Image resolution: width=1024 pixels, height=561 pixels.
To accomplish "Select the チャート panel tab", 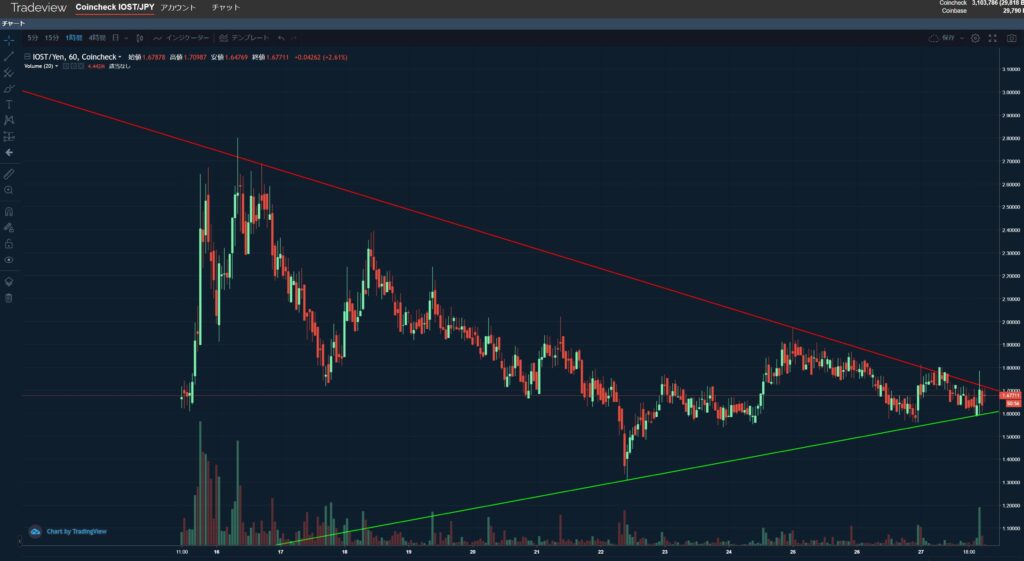I will click(13, 24).
